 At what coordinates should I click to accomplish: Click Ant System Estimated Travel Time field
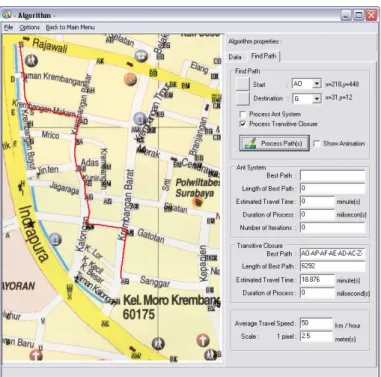point(317,202)
